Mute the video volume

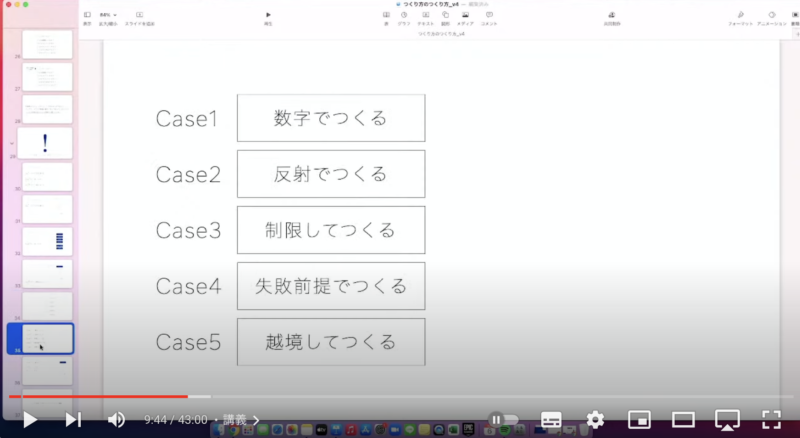(x=116, y=420)
